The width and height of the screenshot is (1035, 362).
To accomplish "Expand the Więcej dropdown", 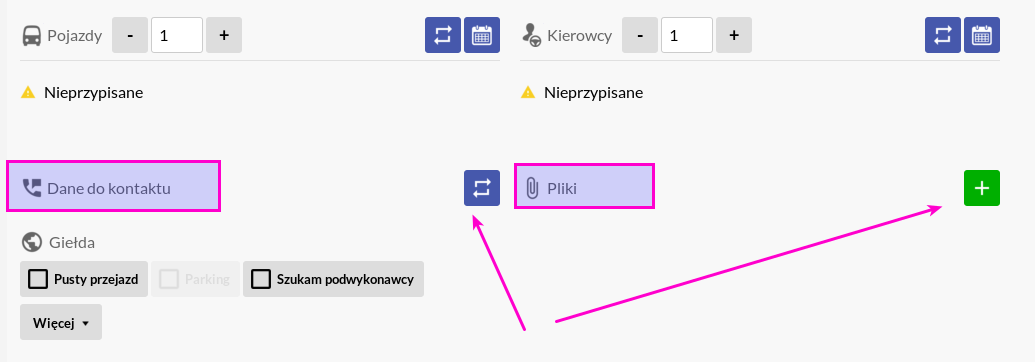I will tap(61, 322).
